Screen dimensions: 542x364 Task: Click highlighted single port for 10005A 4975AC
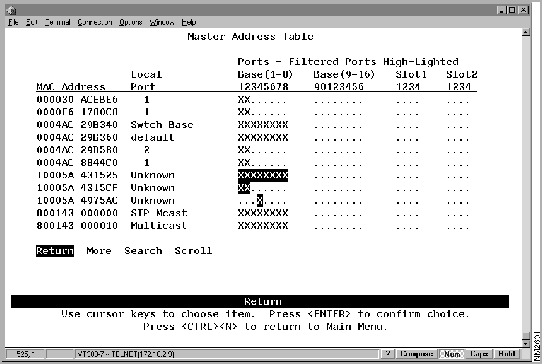260,200
